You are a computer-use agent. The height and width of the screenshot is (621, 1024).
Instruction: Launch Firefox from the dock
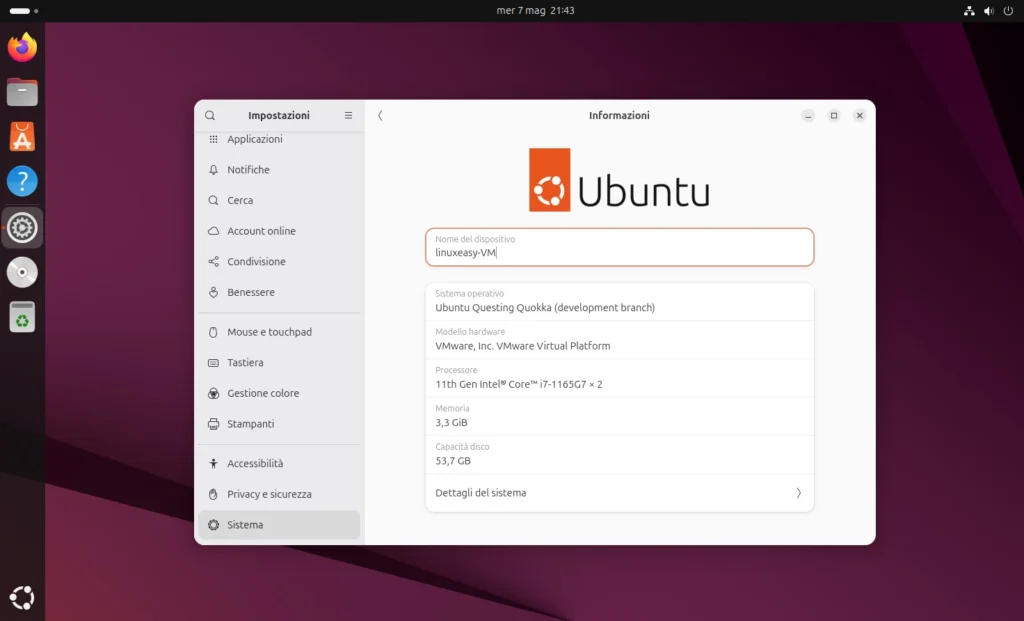21,46
